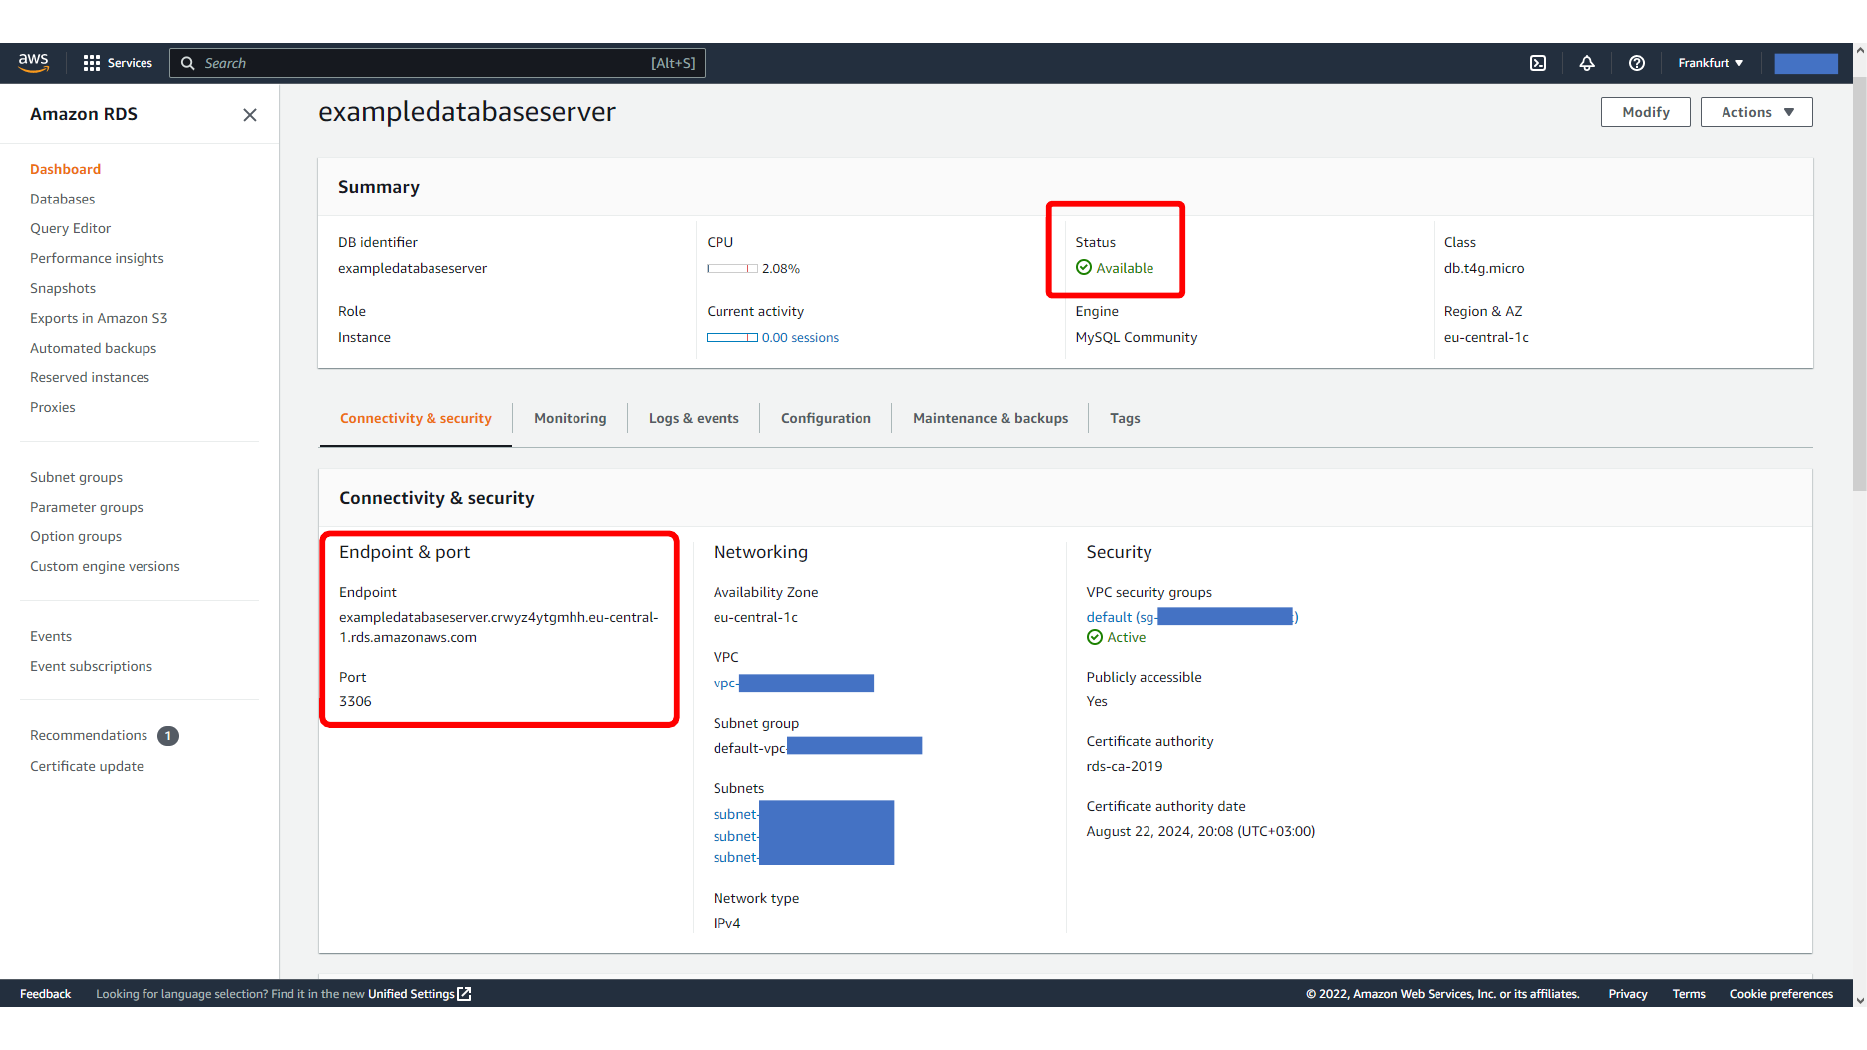Open Cookie preferences in footer
This screenshot has height=1050, width=1867.
tap(1781, 994)
